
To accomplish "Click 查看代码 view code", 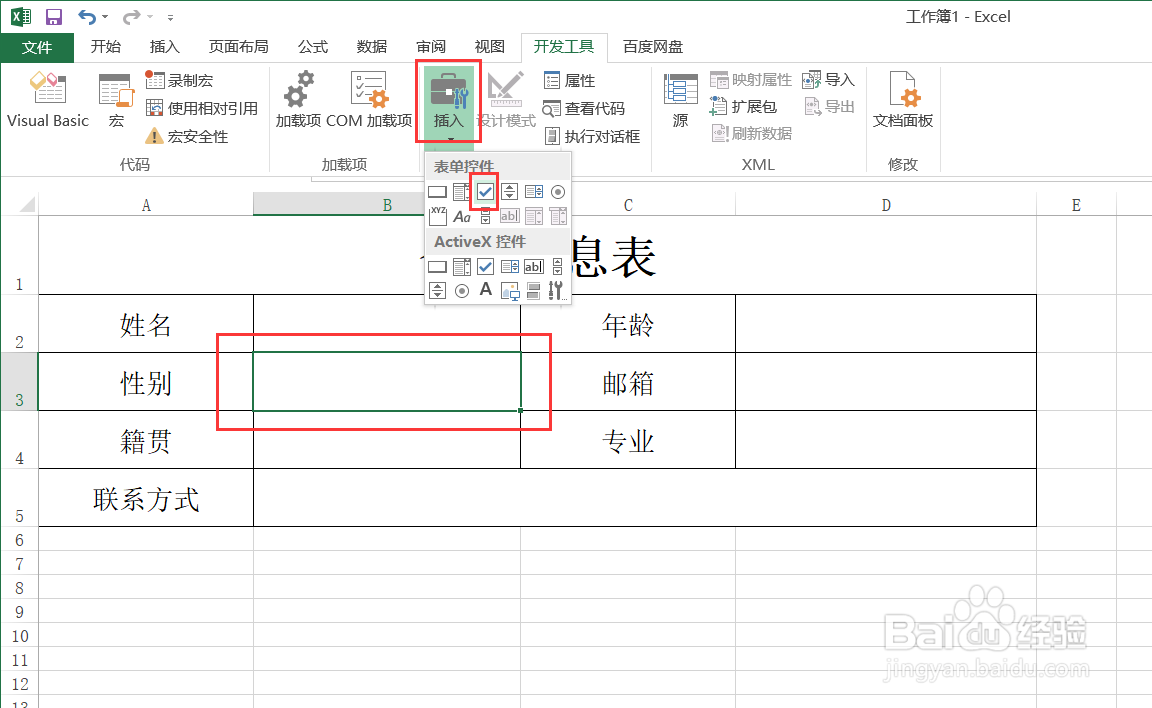I will click(x=583, y=108).
